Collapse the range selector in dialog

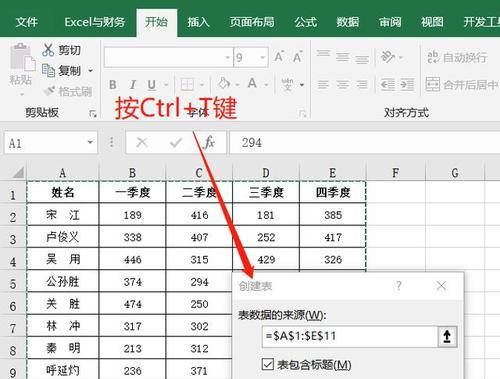[447, 337]
